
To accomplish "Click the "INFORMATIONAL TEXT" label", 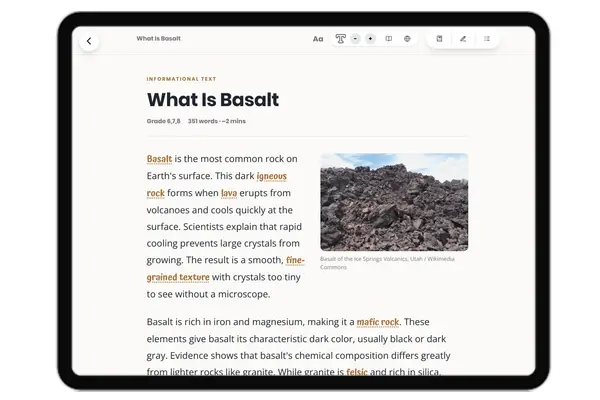I will (x=181, y=79).
